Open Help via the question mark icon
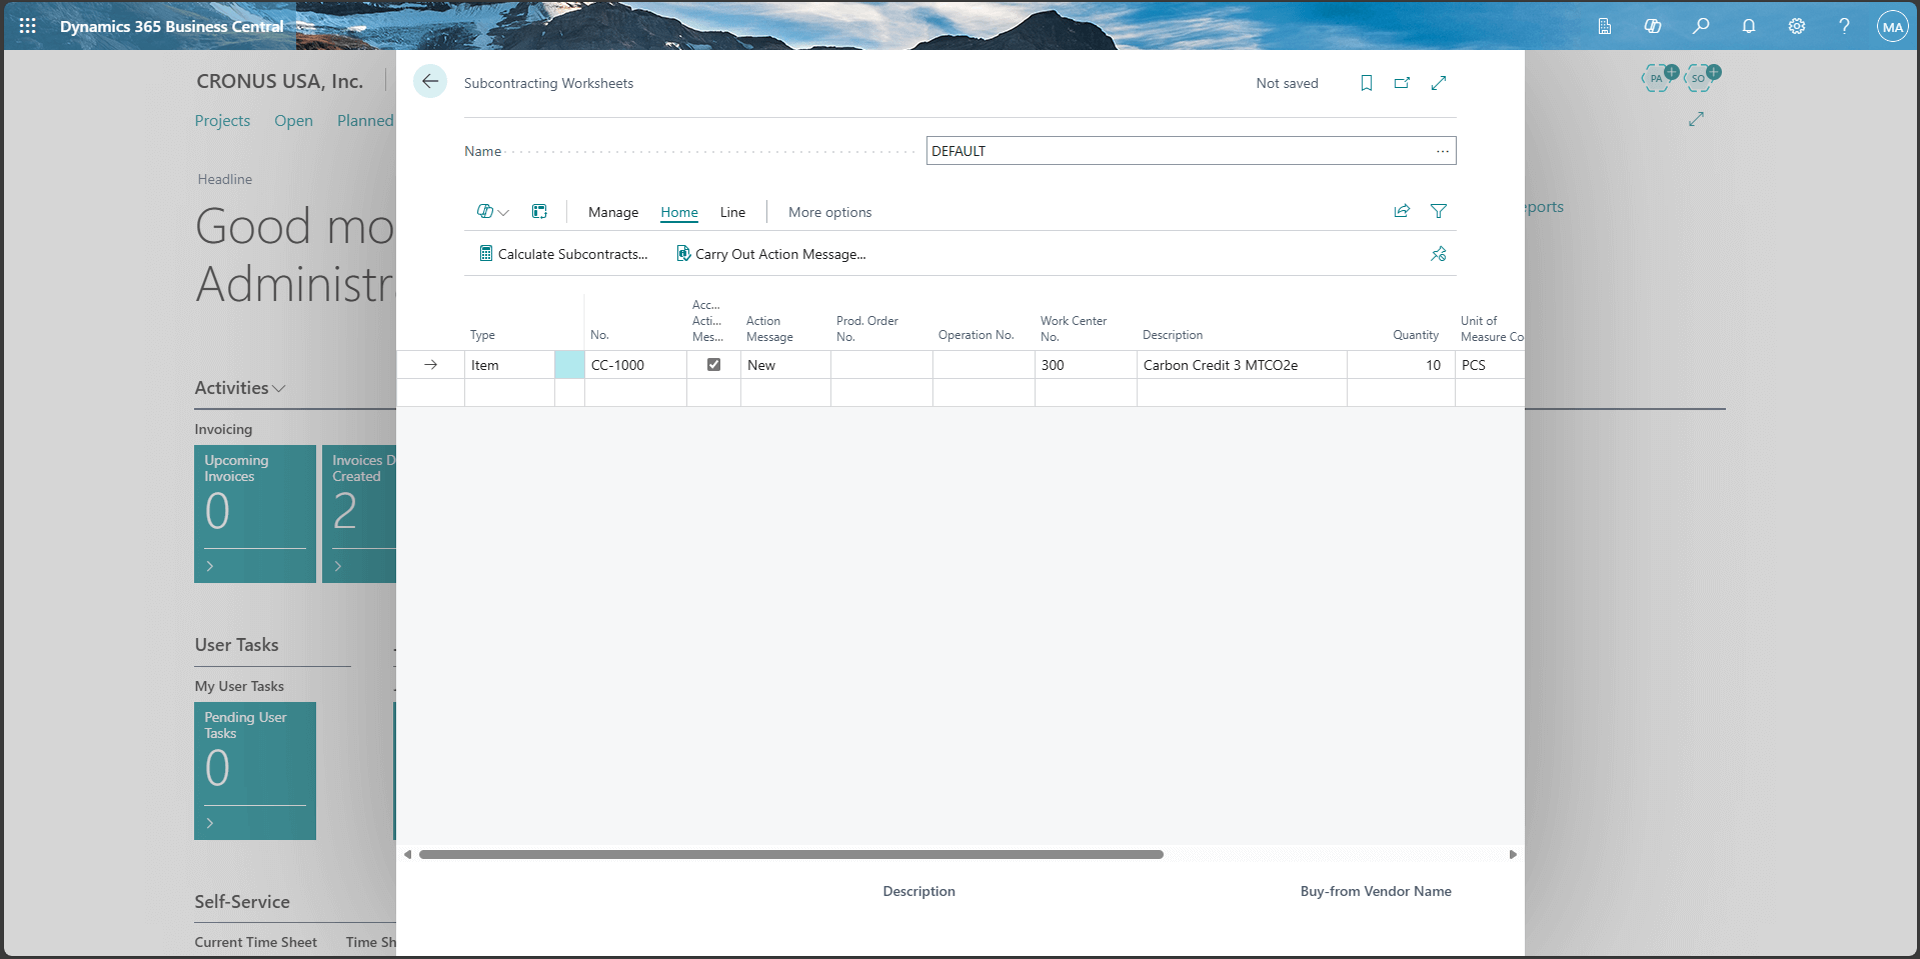This screenshot has height=959, width=1920. pos(1845,26)
